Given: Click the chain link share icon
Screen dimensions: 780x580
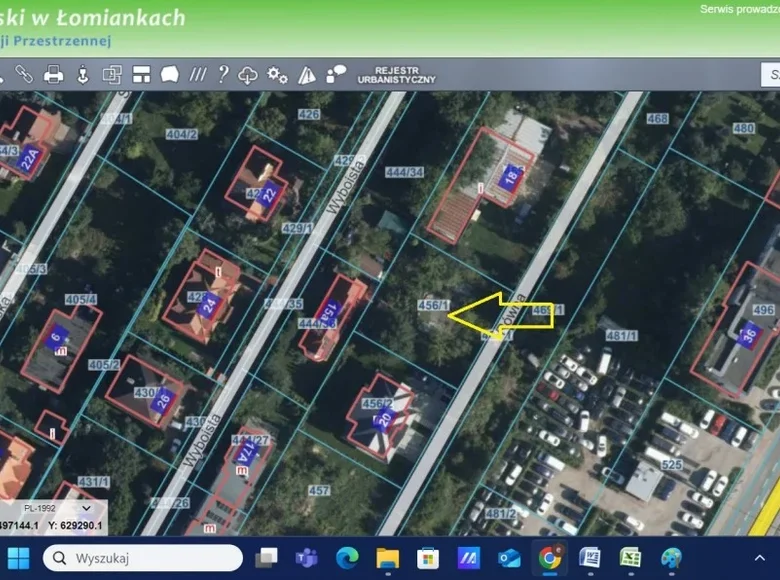Looking at the screenshot, I should coord(24,74).
